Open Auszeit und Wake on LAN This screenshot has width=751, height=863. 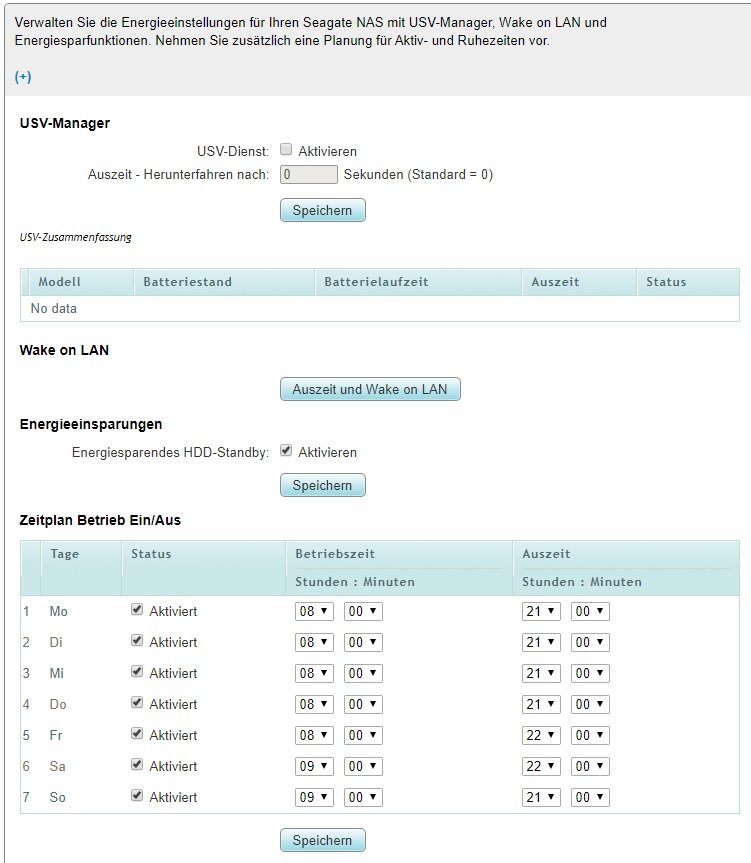click(x=370, y=389)
